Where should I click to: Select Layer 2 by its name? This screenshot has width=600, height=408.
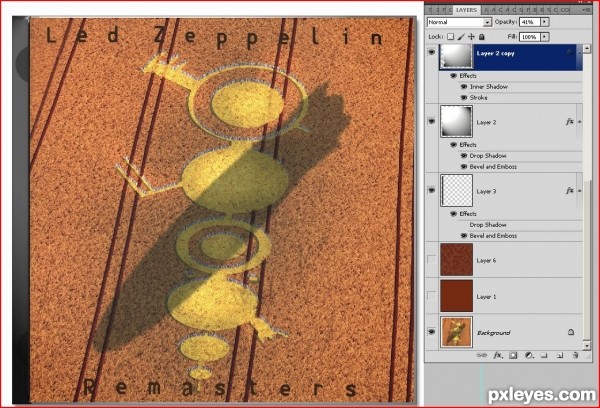(486, 122)
